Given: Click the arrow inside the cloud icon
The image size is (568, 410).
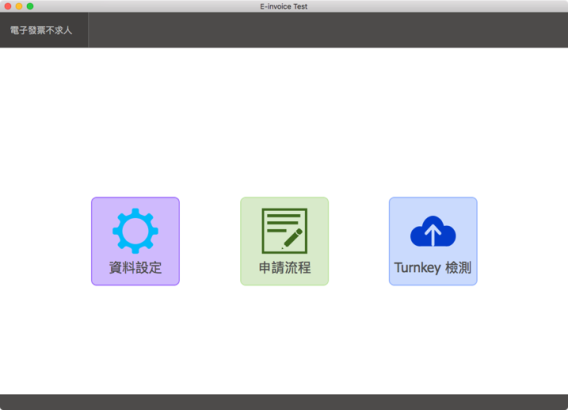Looking at the screenshot, I should (433, 234).
